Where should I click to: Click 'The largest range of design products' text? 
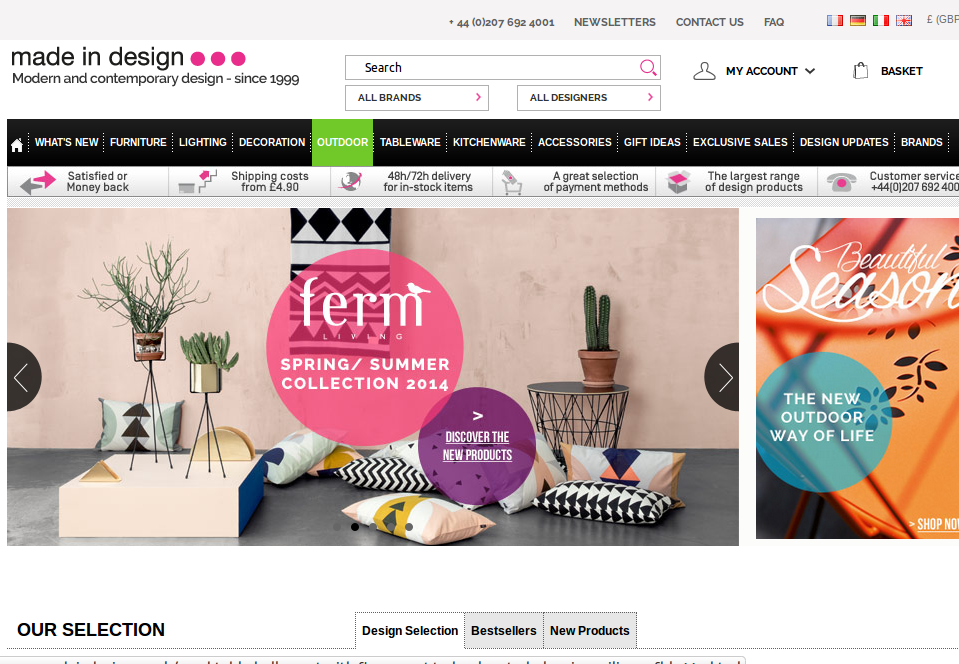(754, 182)
